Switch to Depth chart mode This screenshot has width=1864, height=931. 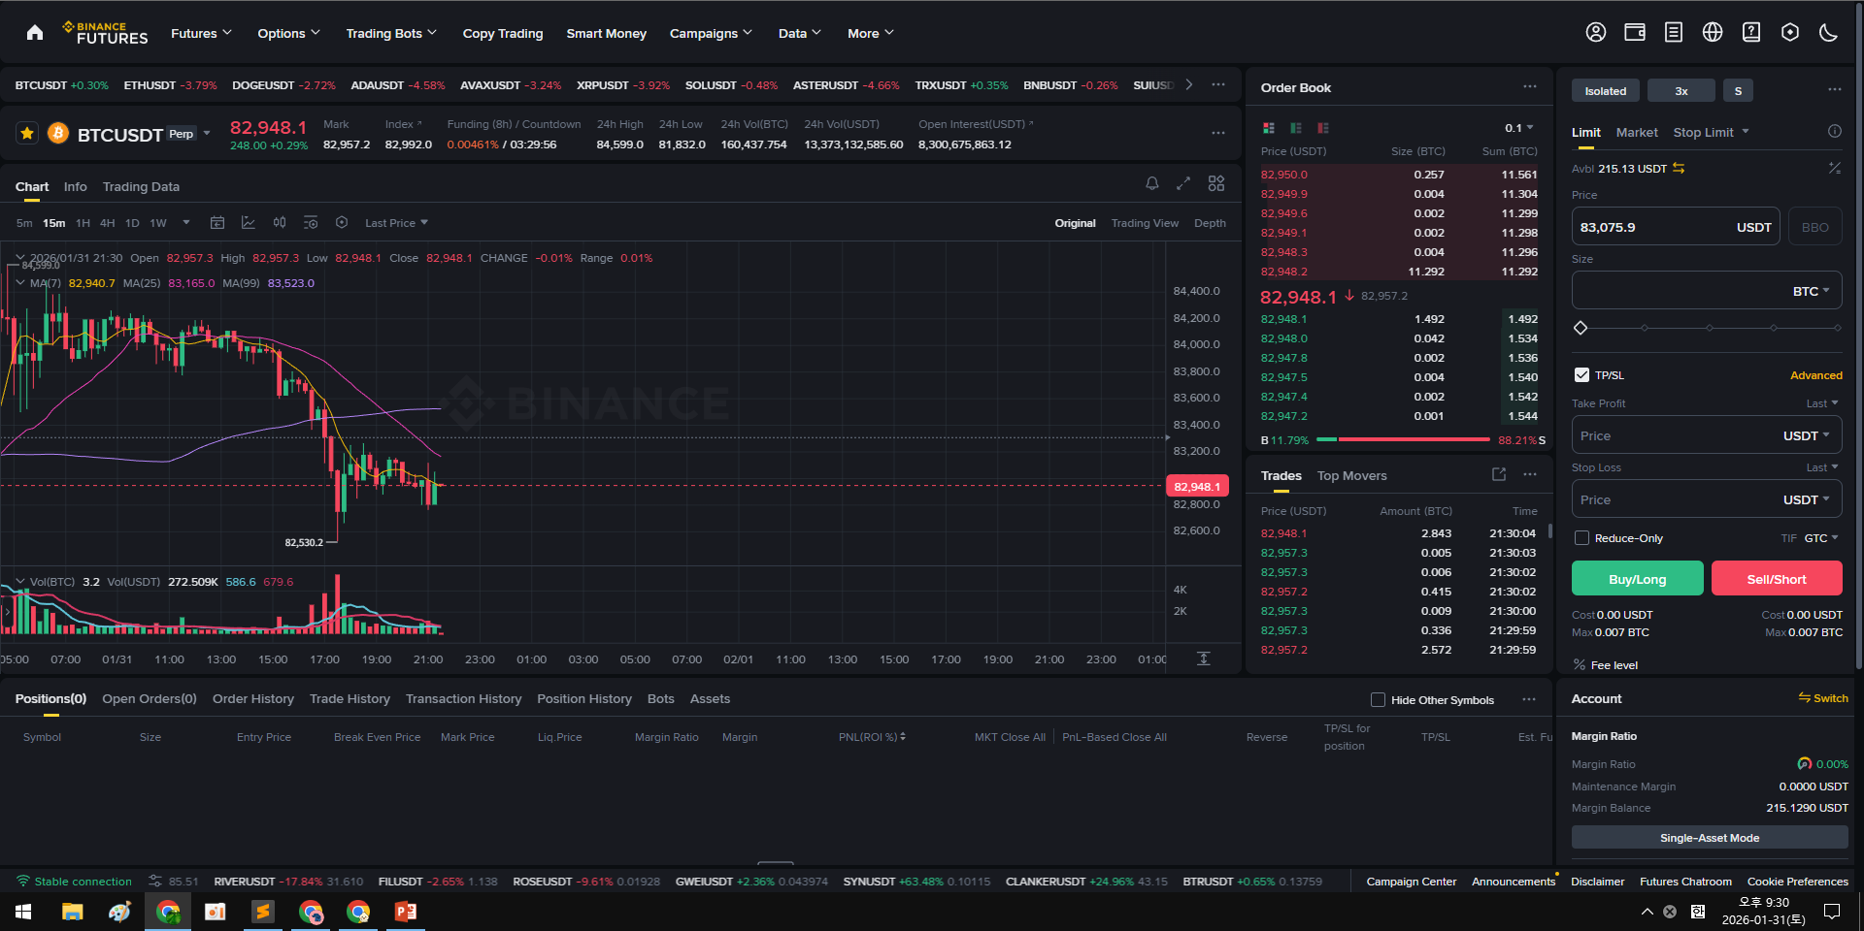1209,223
